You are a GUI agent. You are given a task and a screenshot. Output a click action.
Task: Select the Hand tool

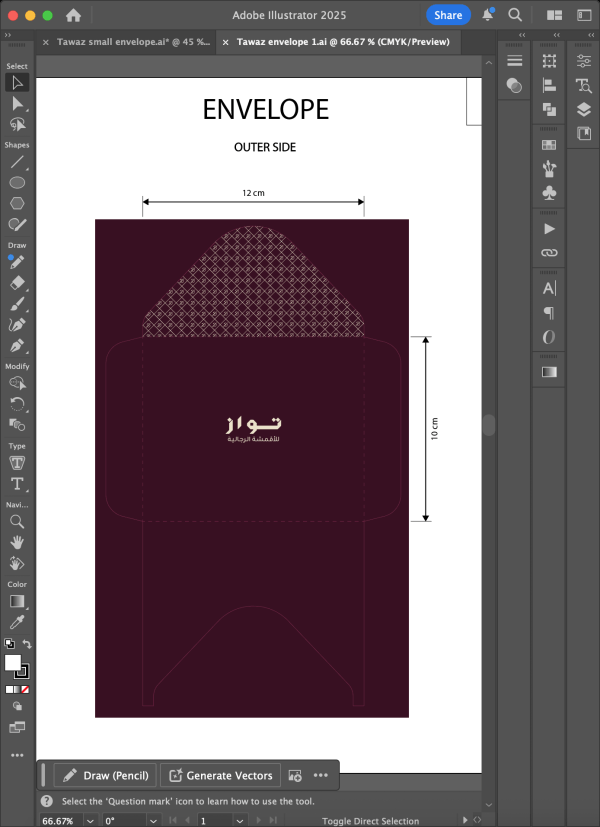click(x=17, y=542)
